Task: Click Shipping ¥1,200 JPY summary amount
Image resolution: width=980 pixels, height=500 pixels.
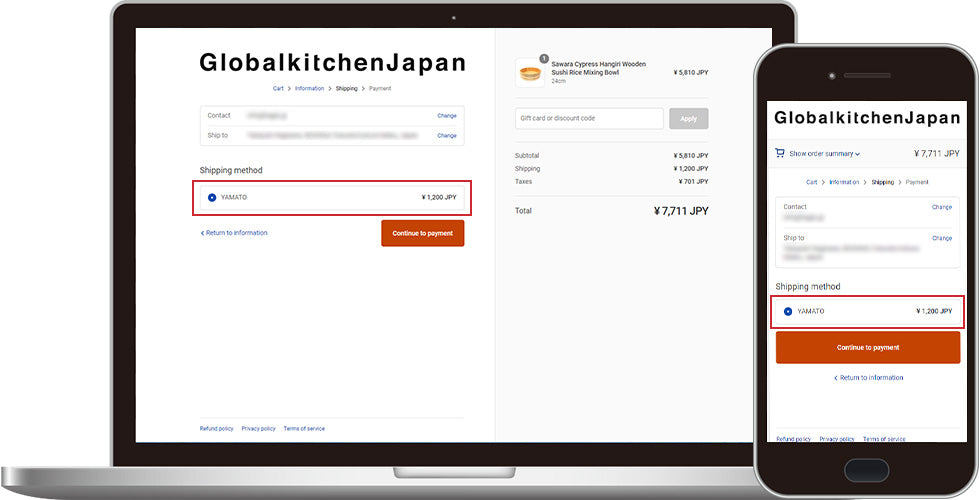Action: [691, 169]
